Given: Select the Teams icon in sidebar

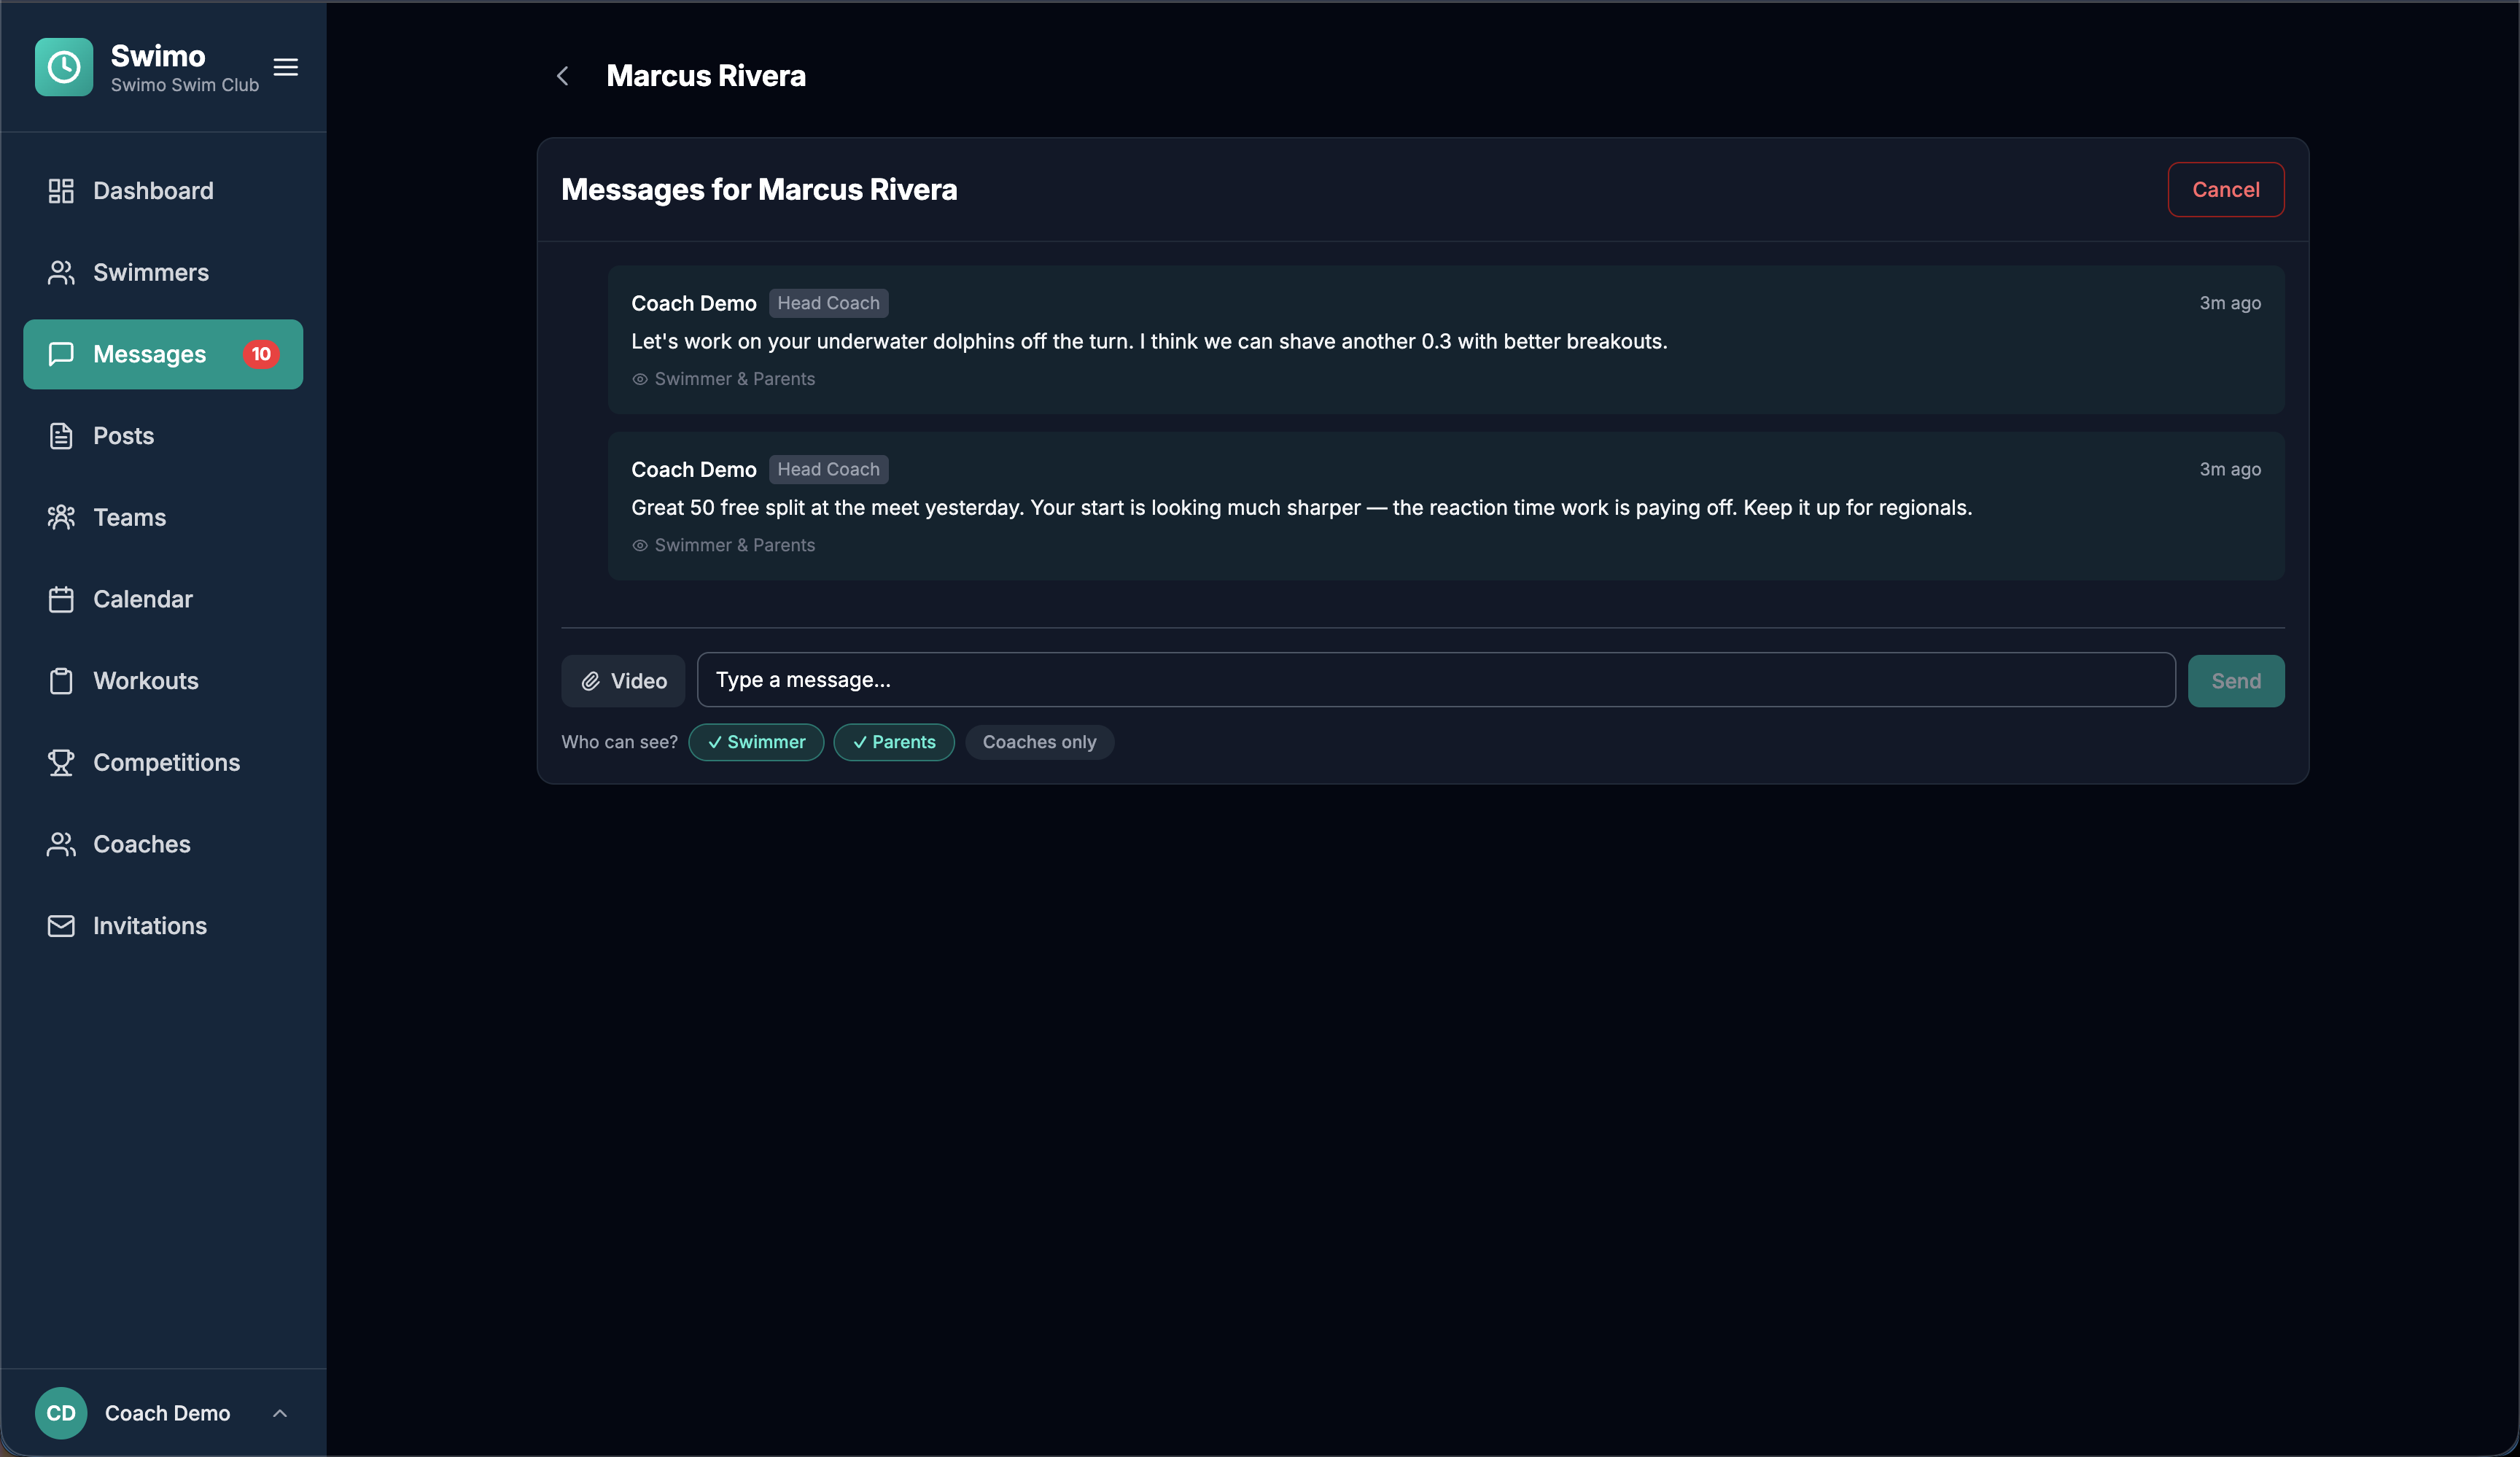Looking at the screenshot, I should (x=61, y=517).
